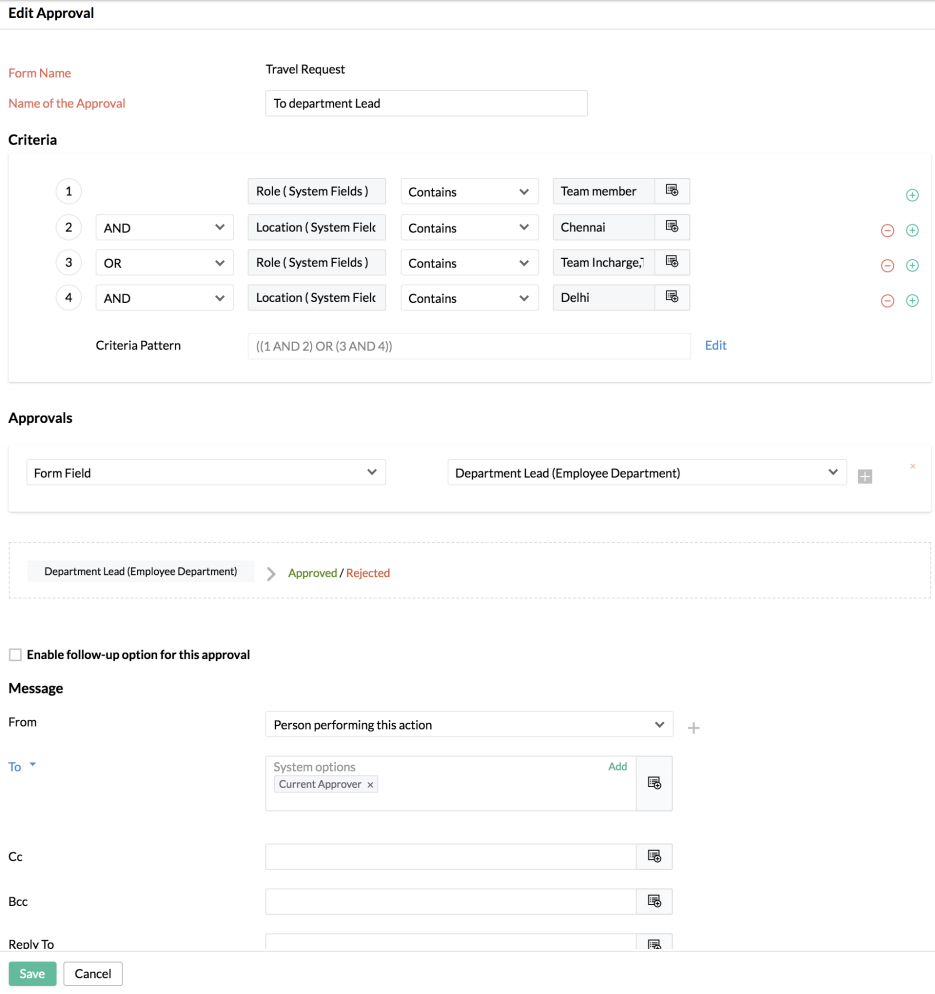
Task: Click the Save button
Action: click(32, 974)
